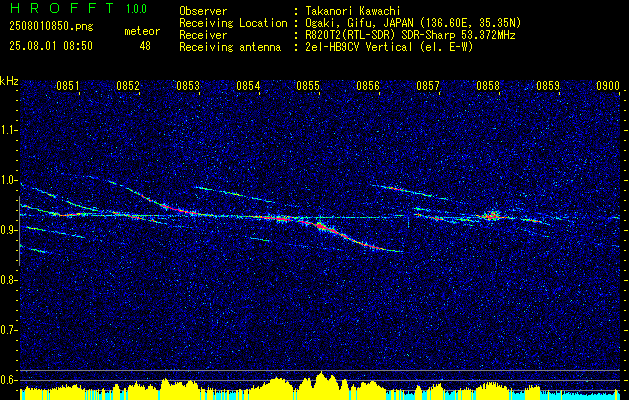Click the 0855 time marker
This screenshot has height=400, width=629.
tap(308, 86)
